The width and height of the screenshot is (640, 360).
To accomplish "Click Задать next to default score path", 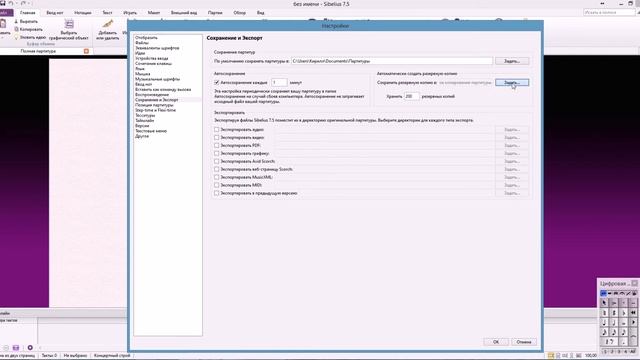I will click(x=512, y=61).
